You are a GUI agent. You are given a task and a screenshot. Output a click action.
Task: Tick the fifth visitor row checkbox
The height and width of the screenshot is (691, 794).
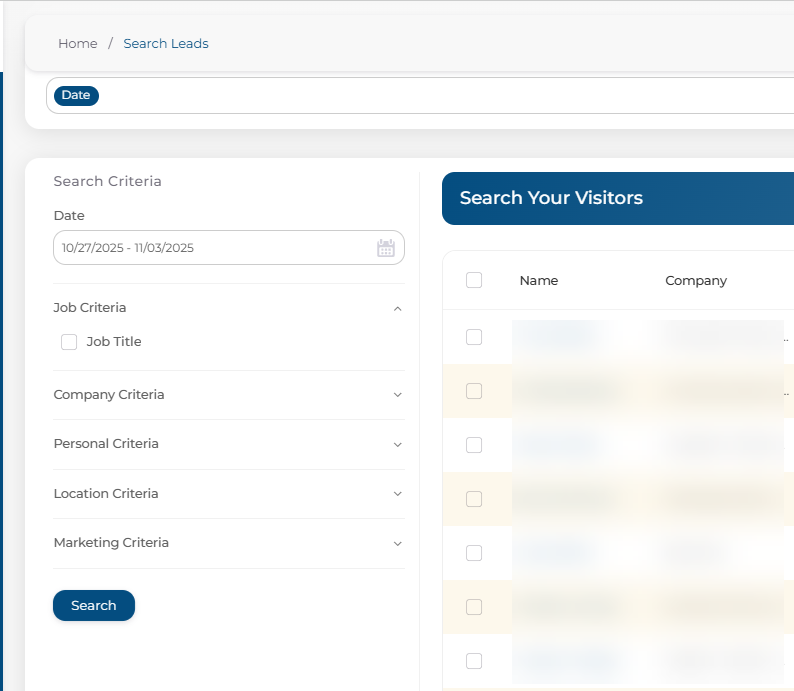pos(474,553)
